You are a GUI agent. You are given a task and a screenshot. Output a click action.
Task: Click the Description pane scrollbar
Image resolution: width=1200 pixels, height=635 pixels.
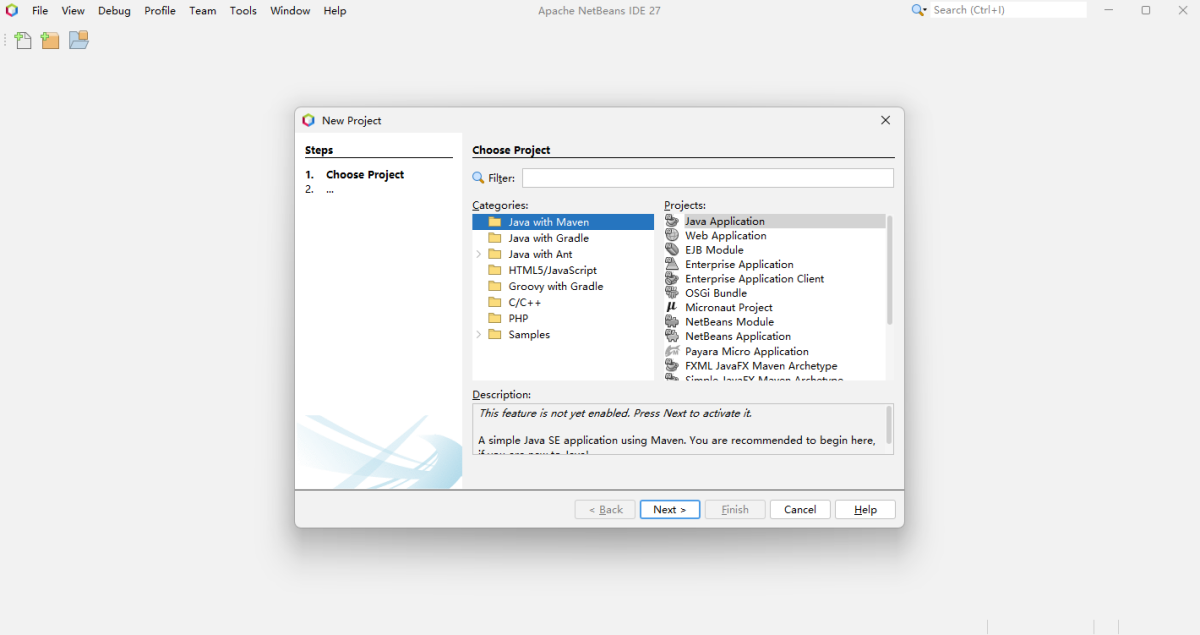coord(889,425)
